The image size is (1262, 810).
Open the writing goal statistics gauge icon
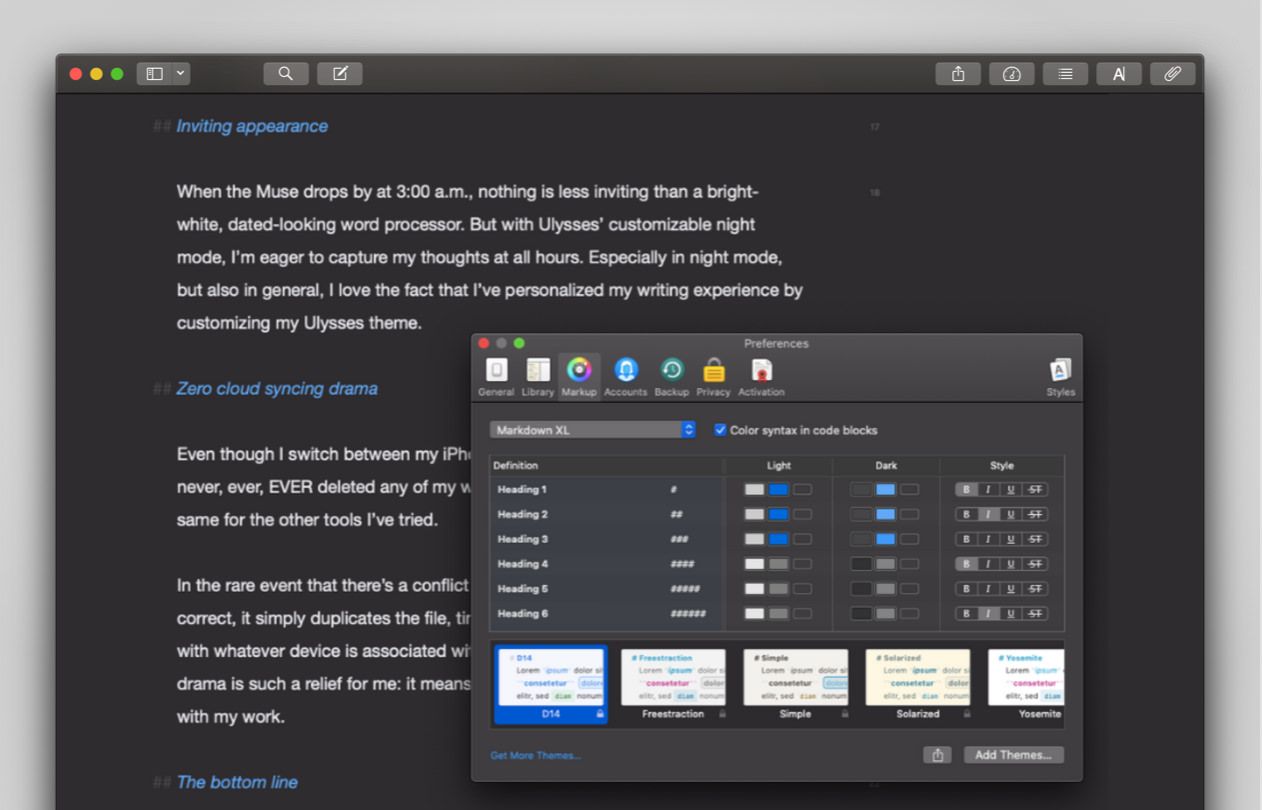coord(1012,74)
